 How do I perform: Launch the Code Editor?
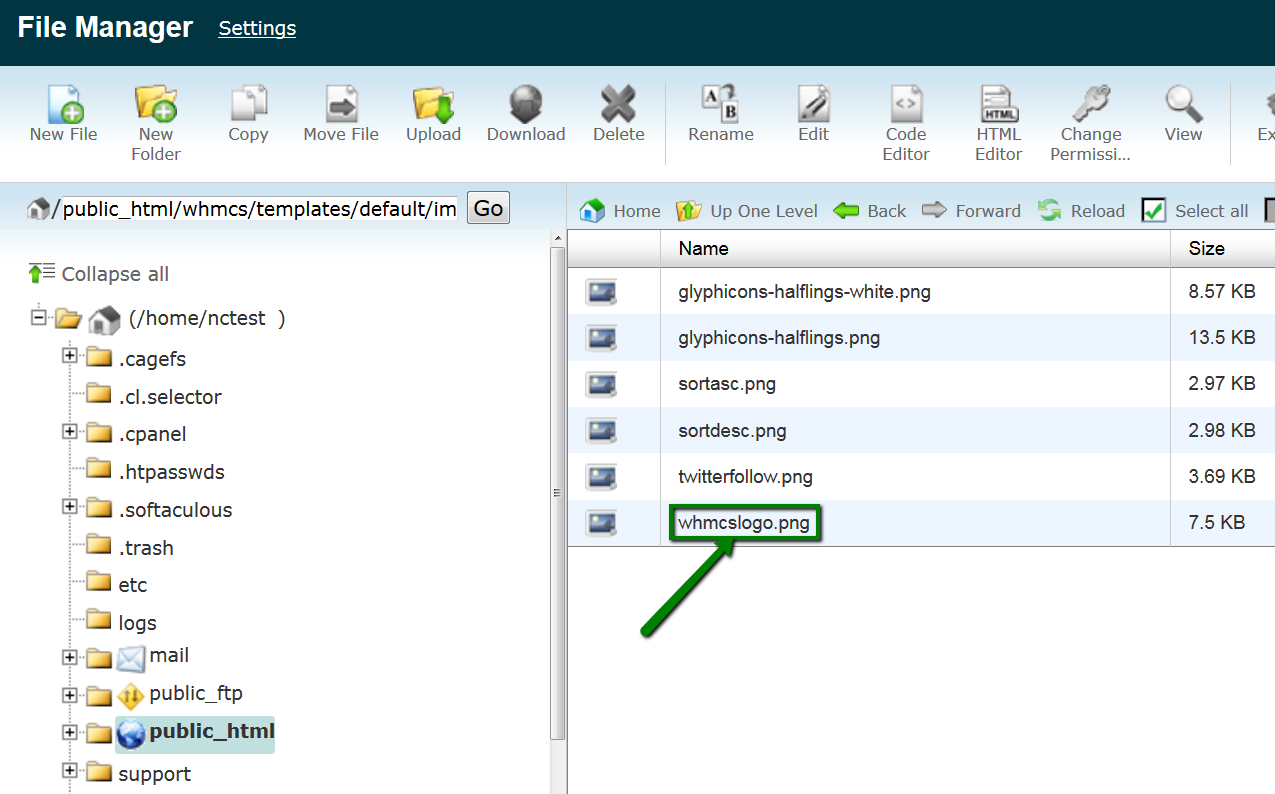(906, 104)
